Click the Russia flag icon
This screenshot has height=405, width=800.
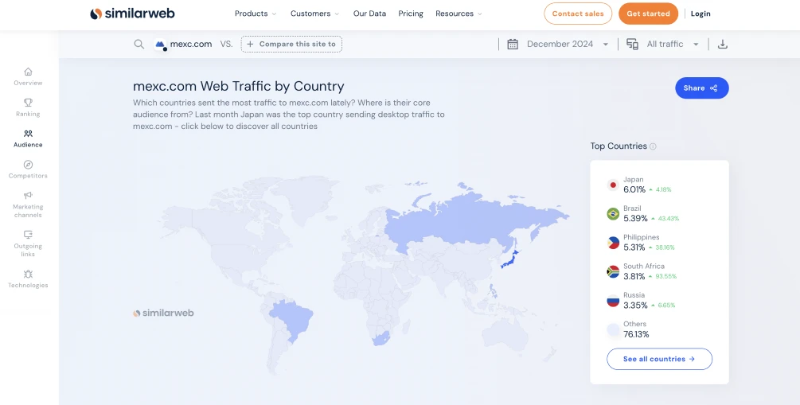[x=613, y=301]
